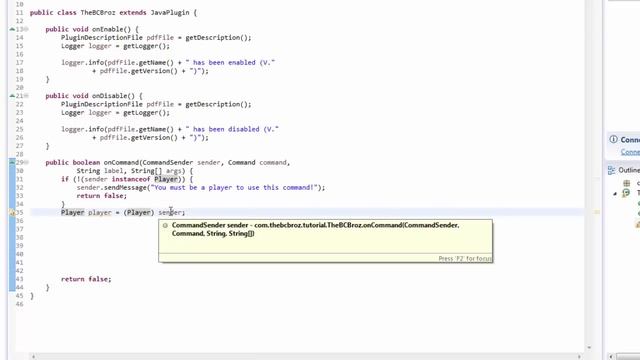Click the string 'has been disabled (V.'
This screenshot has height=360, width=640.
pyautogui.click(x=232, y=129)
